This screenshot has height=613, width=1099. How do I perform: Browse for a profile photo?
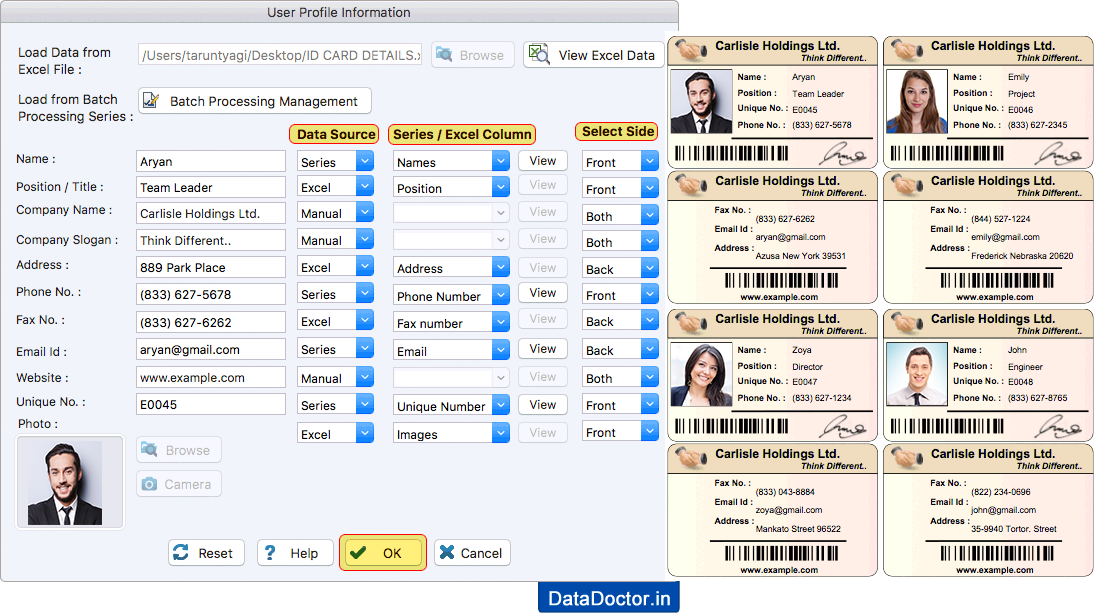pyautogui.click(x=178, y=450)
